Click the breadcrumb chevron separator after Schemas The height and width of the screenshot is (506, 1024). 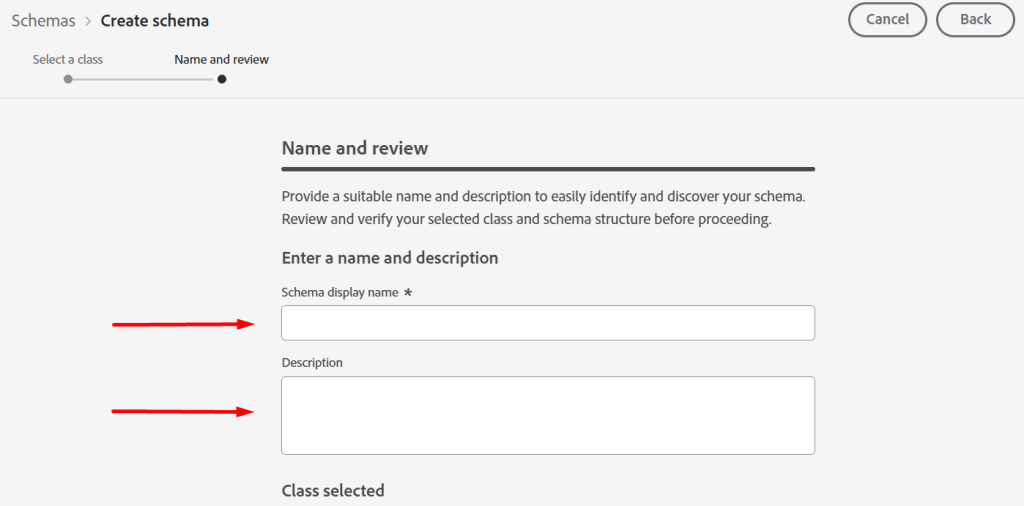click(88, 21)
